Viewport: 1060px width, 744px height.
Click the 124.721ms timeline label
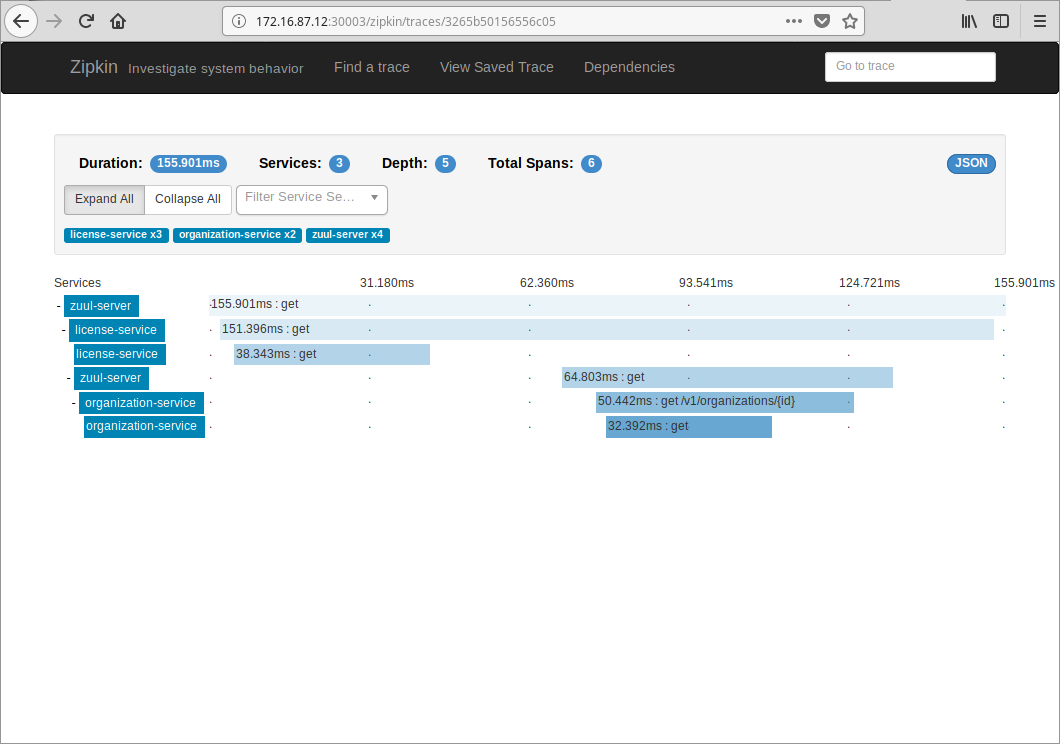tap(869, 283)
